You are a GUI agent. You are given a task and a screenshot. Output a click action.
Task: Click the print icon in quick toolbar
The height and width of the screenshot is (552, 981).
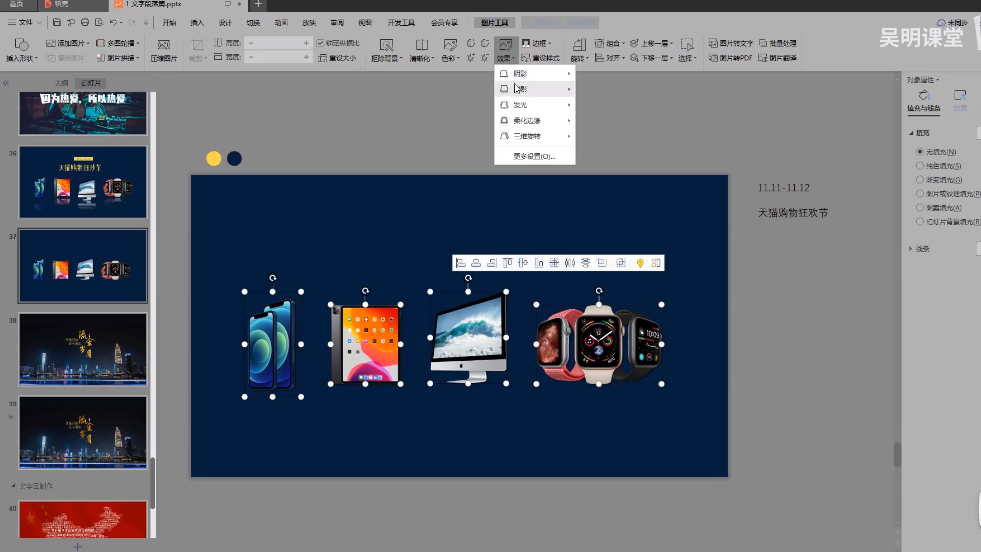coord(85,23)
